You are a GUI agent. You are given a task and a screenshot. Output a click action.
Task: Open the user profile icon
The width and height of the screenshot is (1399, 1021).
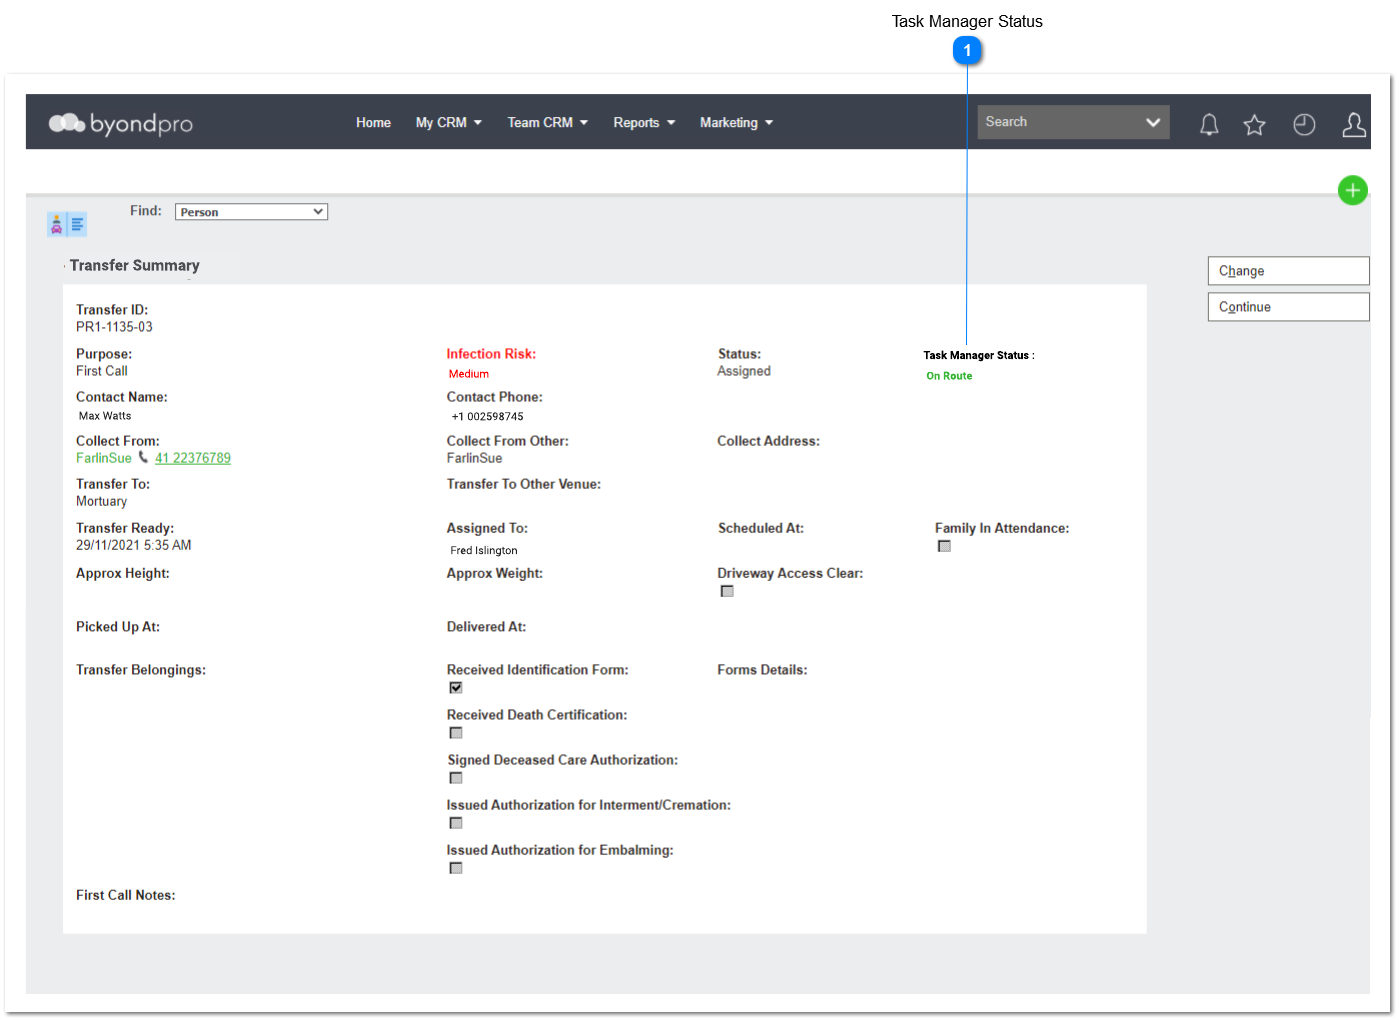coord(1354,124)
